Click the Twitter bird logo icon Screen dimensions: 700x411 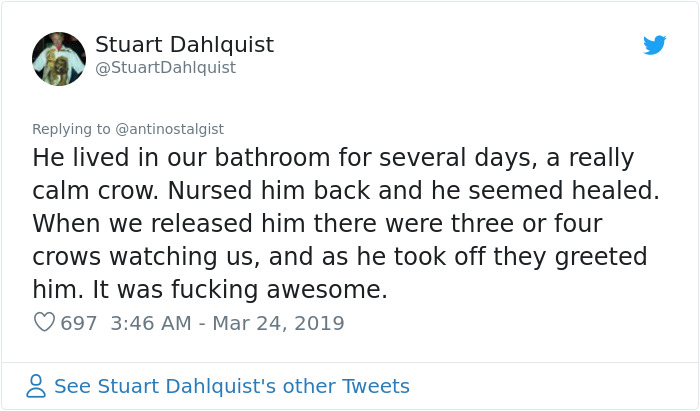click(x=655, y=45)
